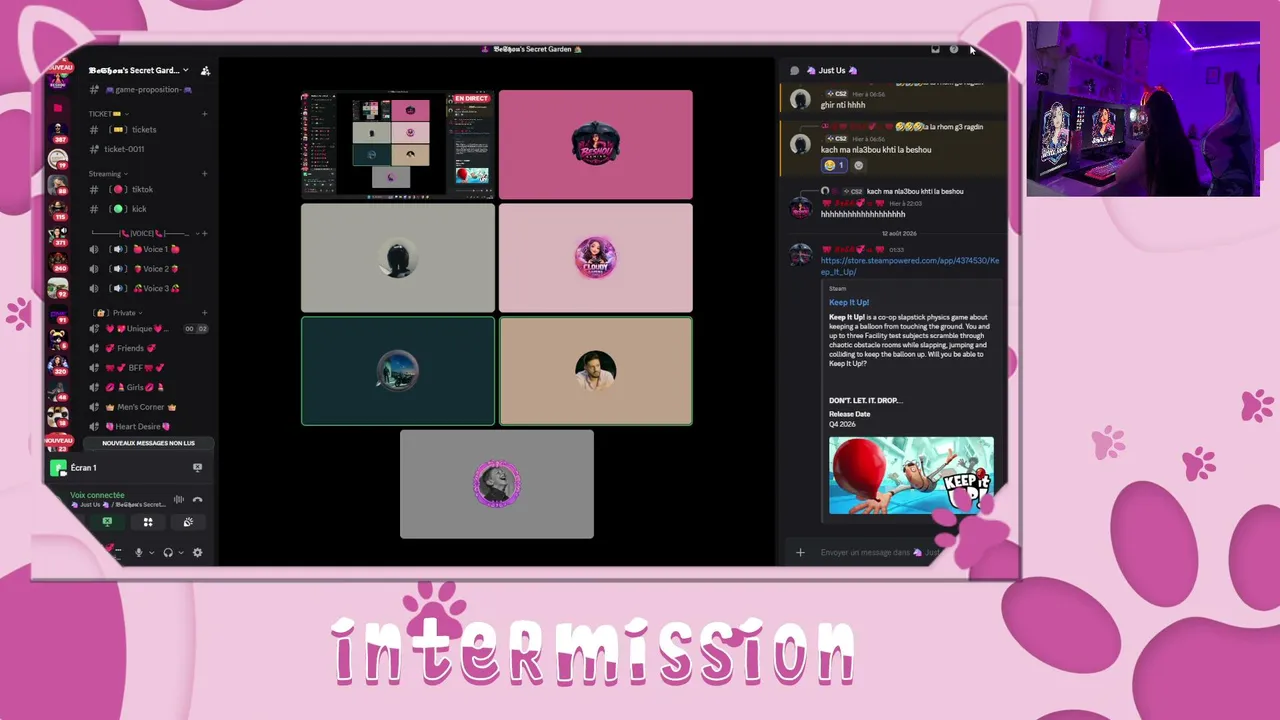Image resolution: width=1280 pixels, height=720 pixels.
Task: Add a reaction with the smiley icon
Action: pos(858,165)
